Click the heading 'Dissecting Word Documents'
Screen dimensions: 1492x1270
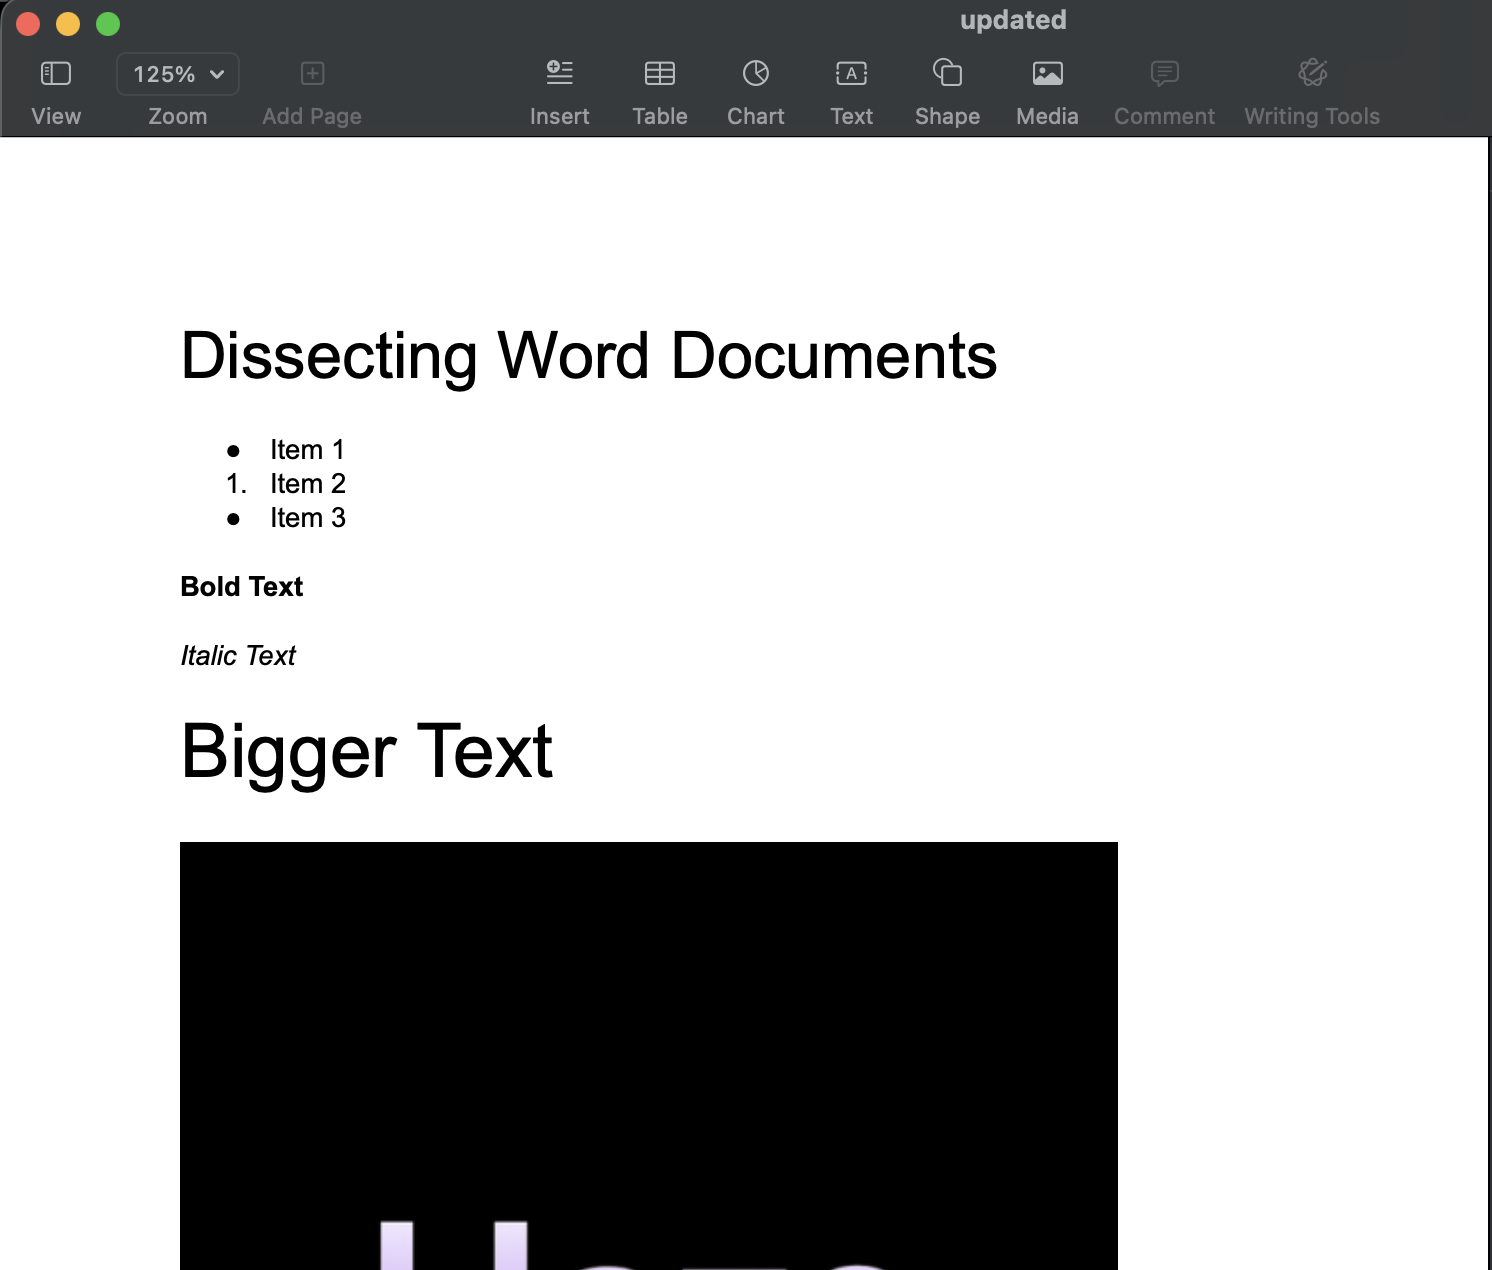(588, 356)
